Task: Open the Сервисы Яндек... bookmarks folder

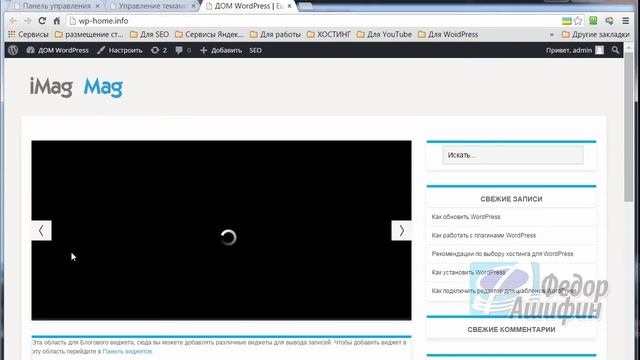Action: (209, 34)
